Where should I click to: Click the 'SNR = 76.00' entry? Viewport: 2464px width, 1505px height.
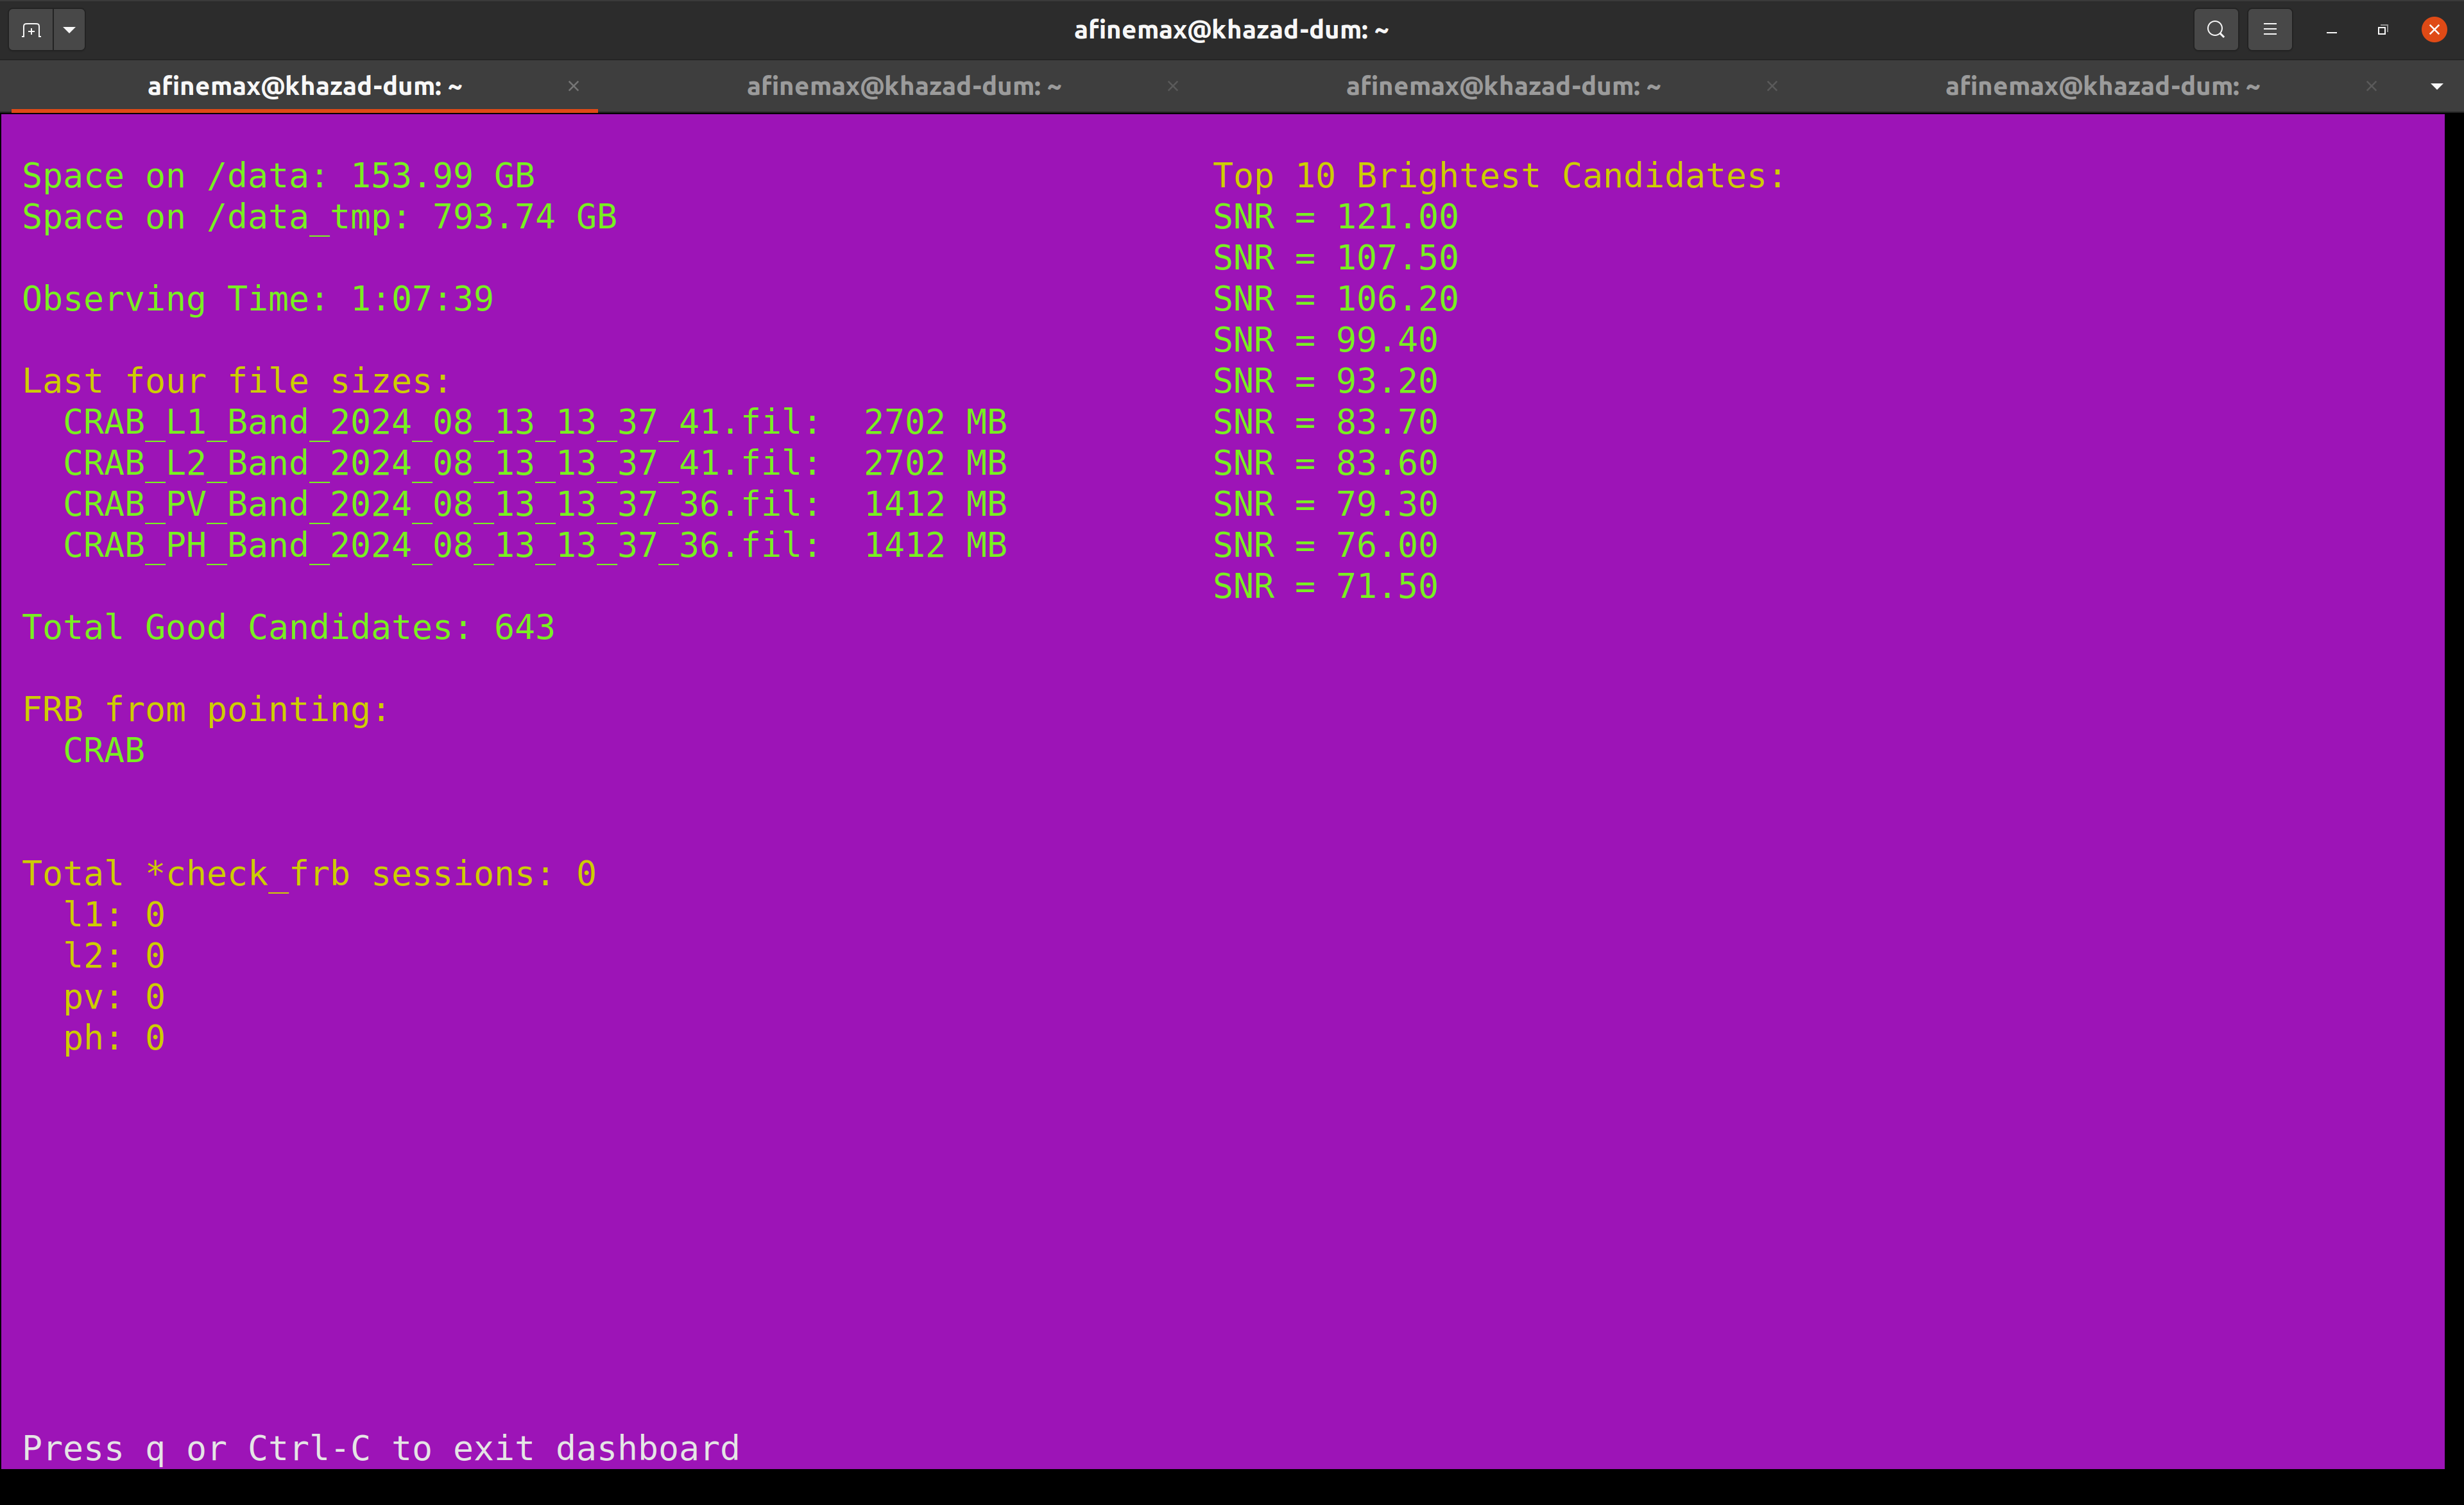tap(1326, 545)
